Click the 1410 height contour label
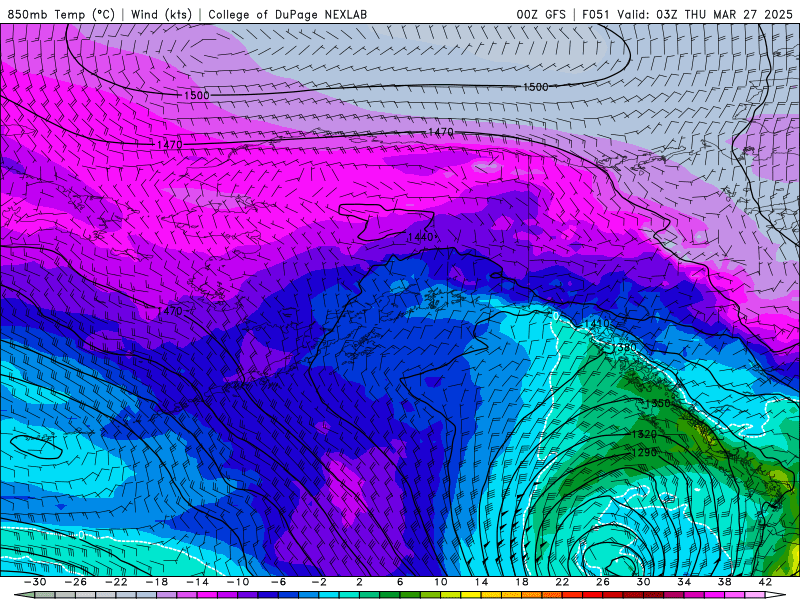 click(596, 323)
